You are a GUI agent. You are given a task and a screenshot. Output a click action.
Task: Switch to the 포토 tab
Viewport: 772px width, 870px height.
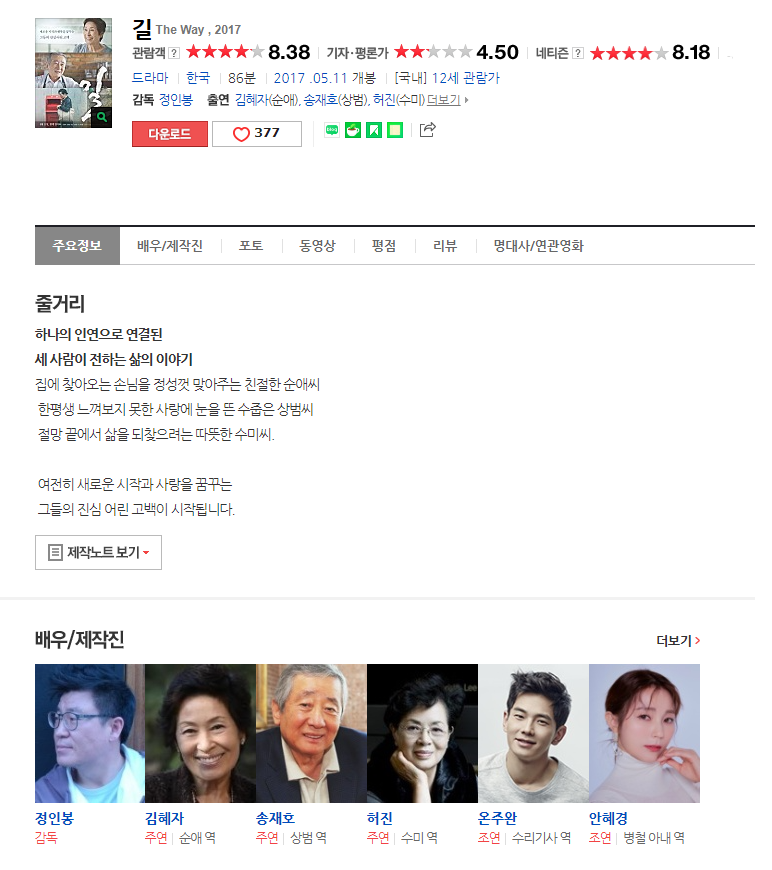click(x=251, y=246)
